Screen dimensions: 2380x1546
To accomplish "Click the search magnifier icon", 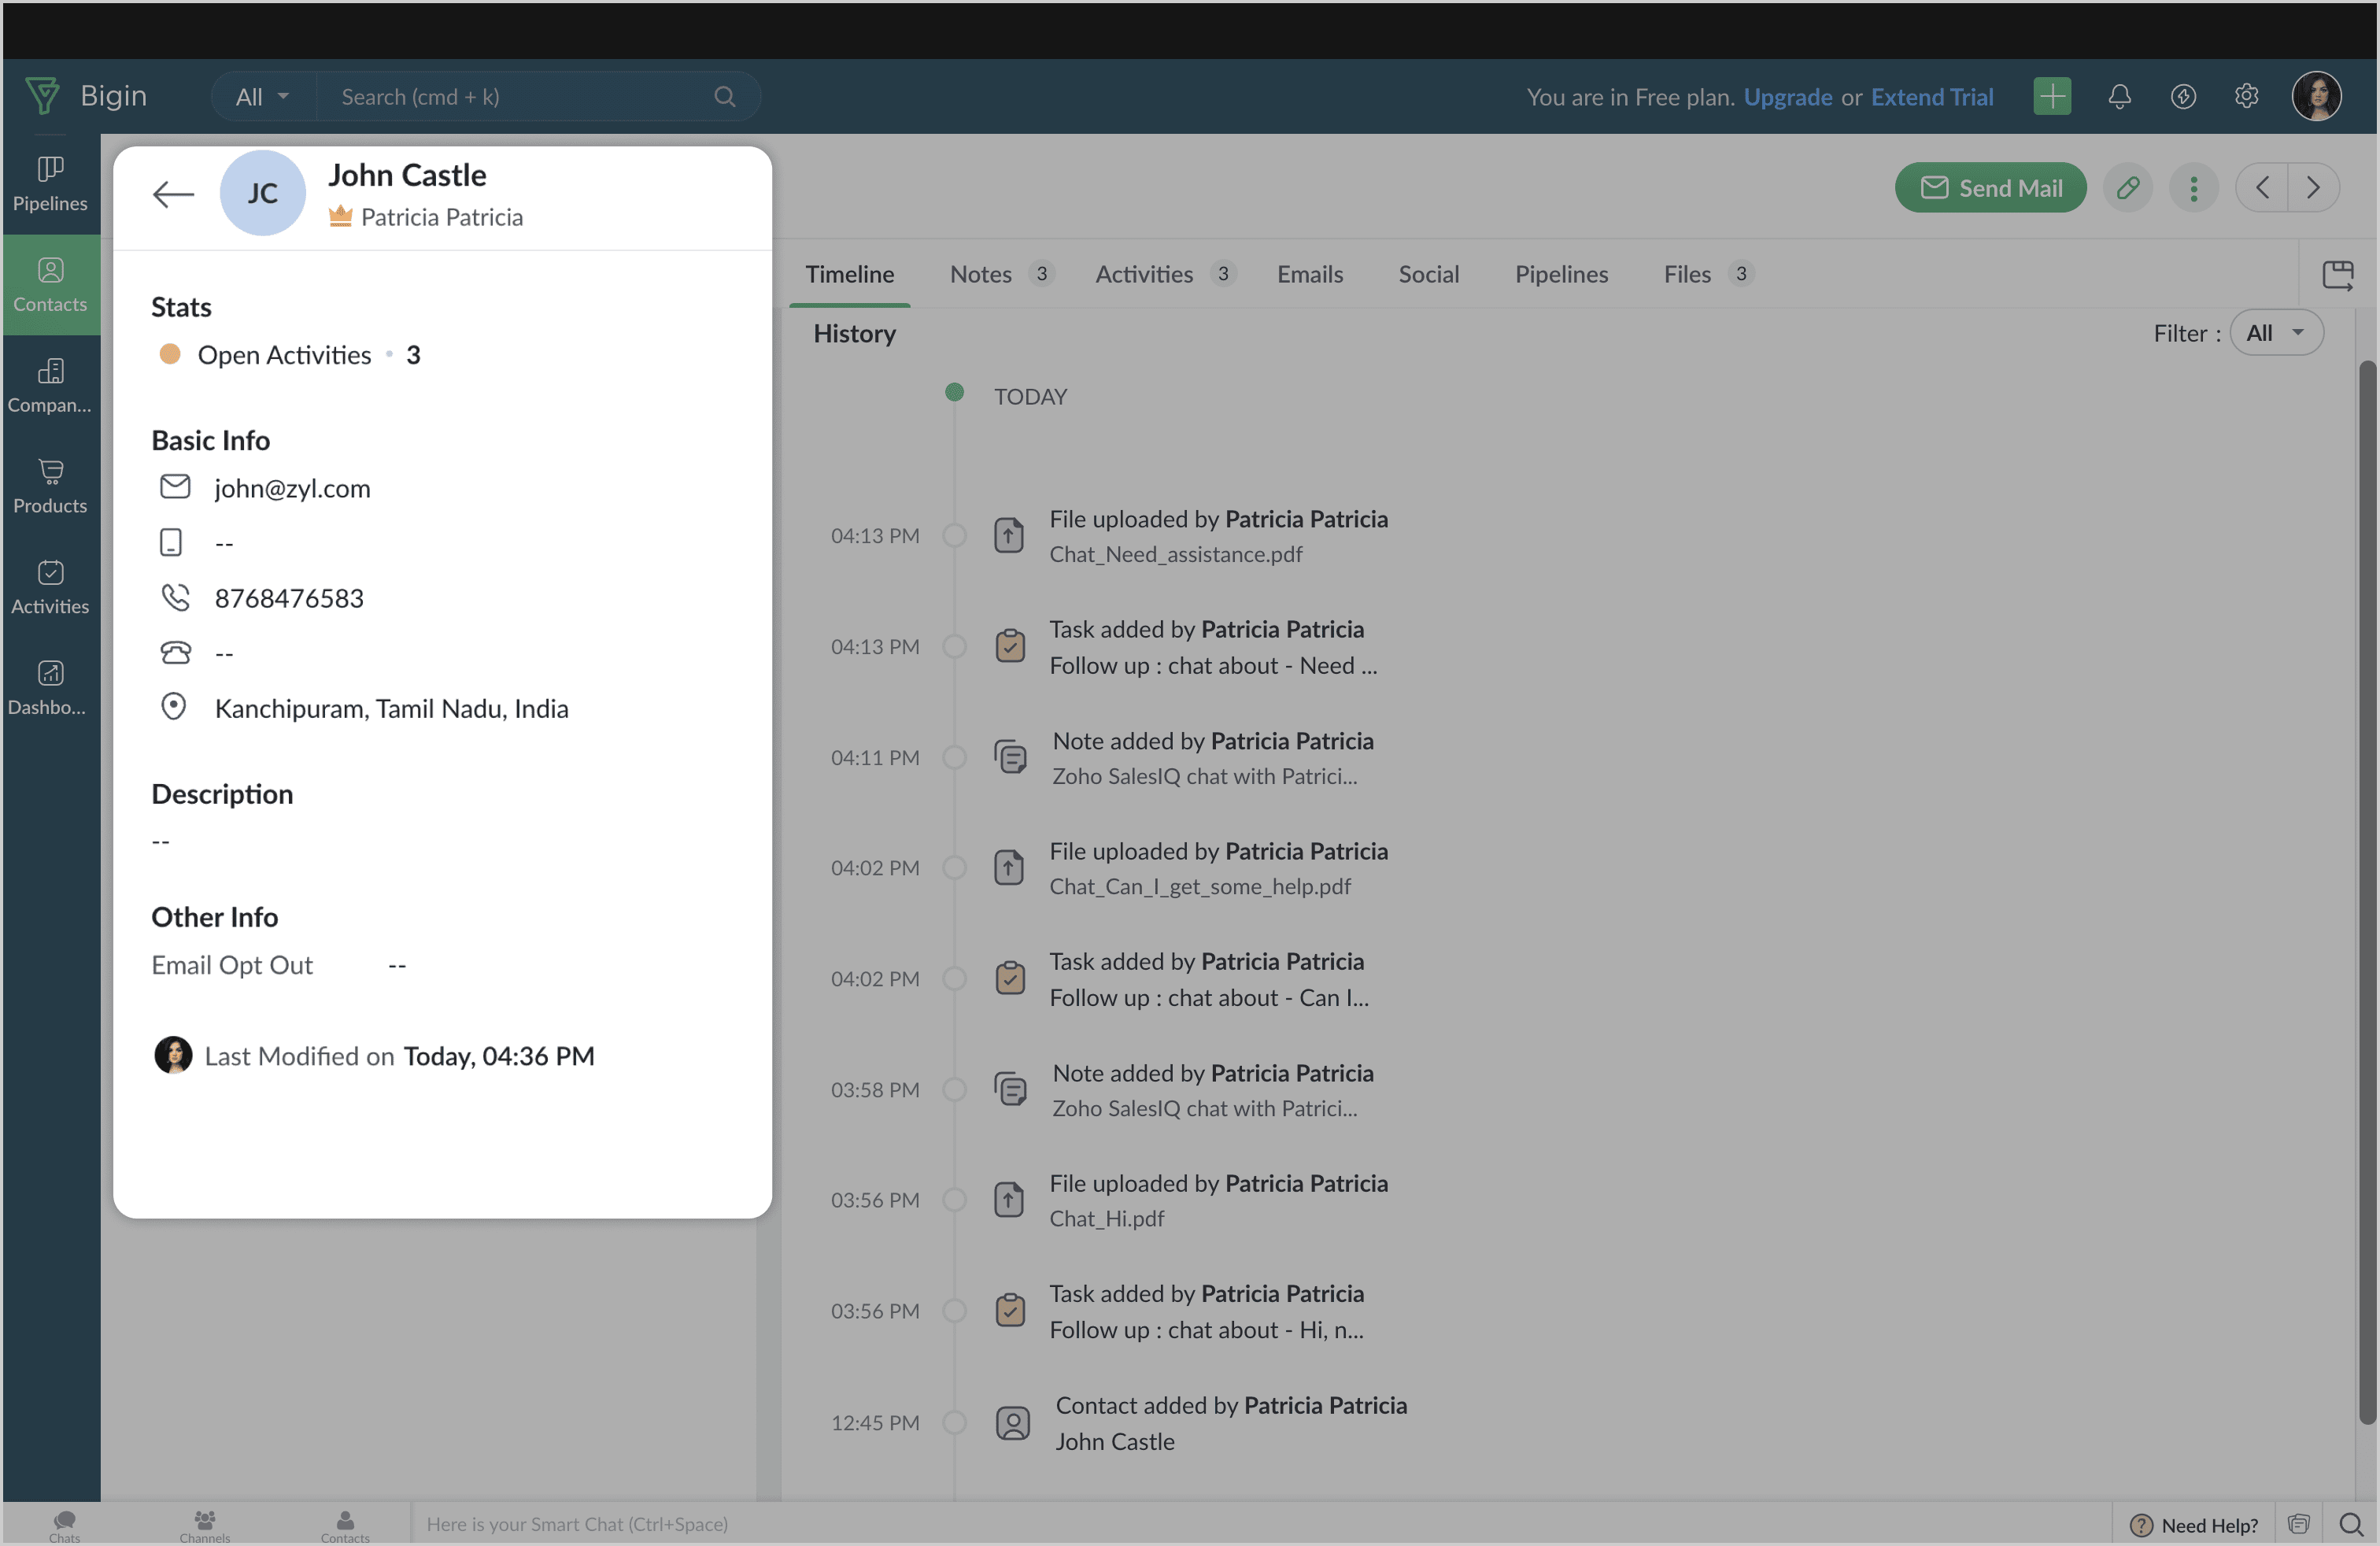I will [725, 97].
